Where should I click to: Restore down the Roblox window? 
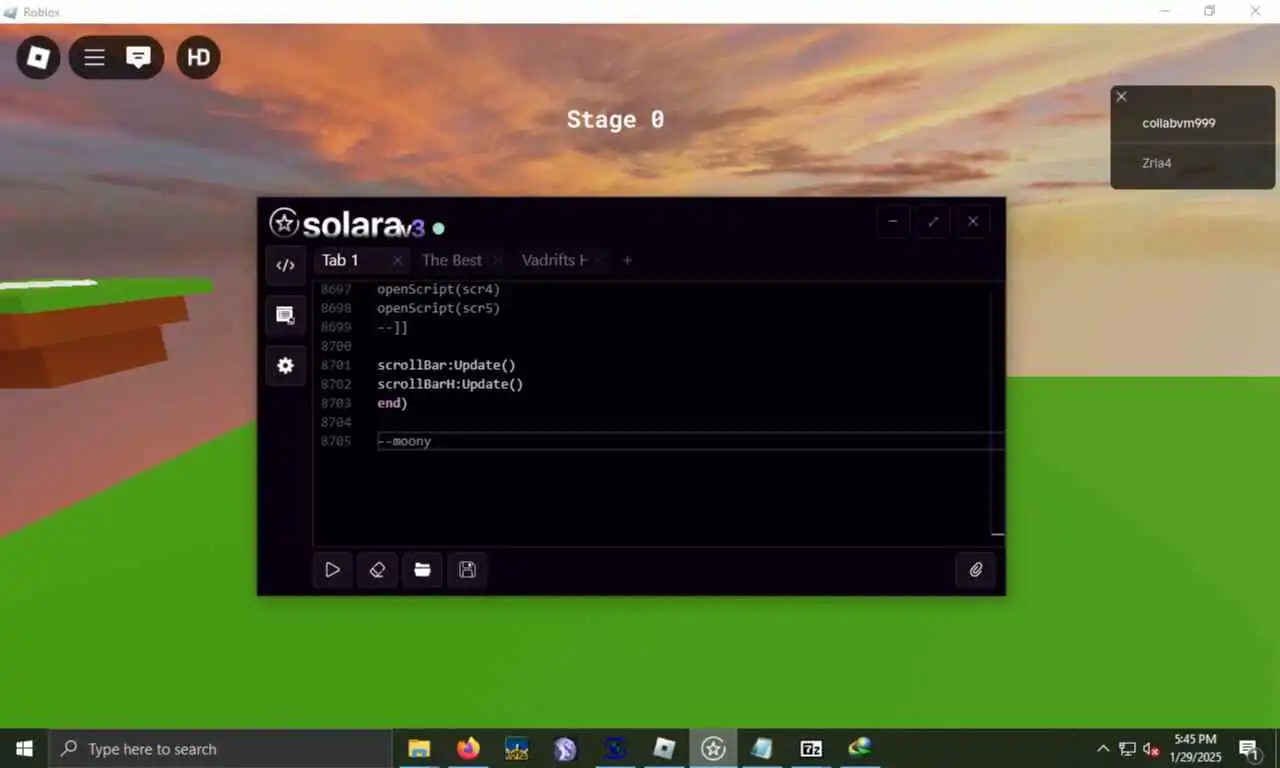click(1209, 11)
